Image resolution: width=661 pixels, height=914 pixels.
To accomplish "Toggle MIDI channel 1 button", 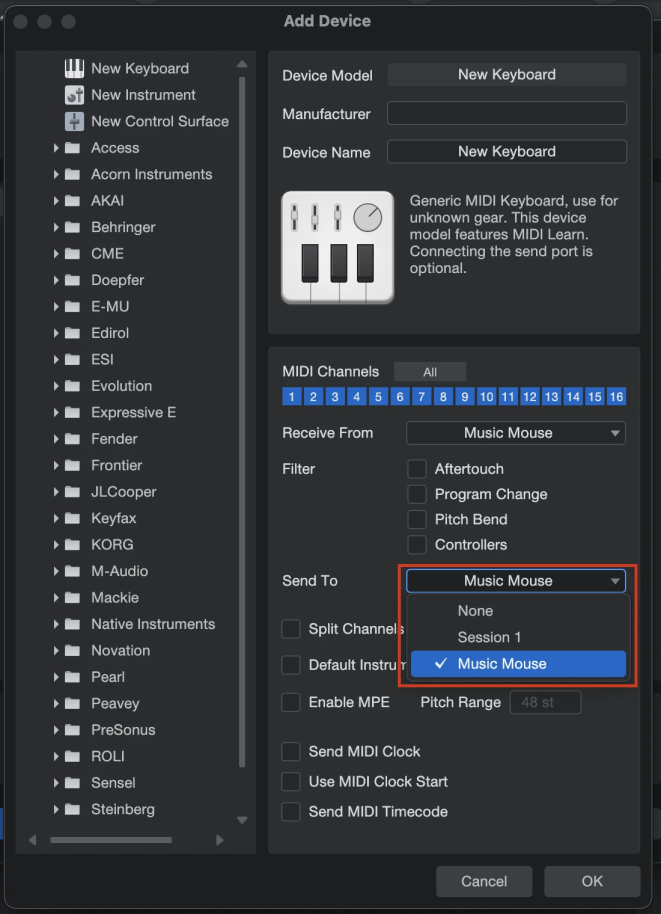I will point(292,397).
